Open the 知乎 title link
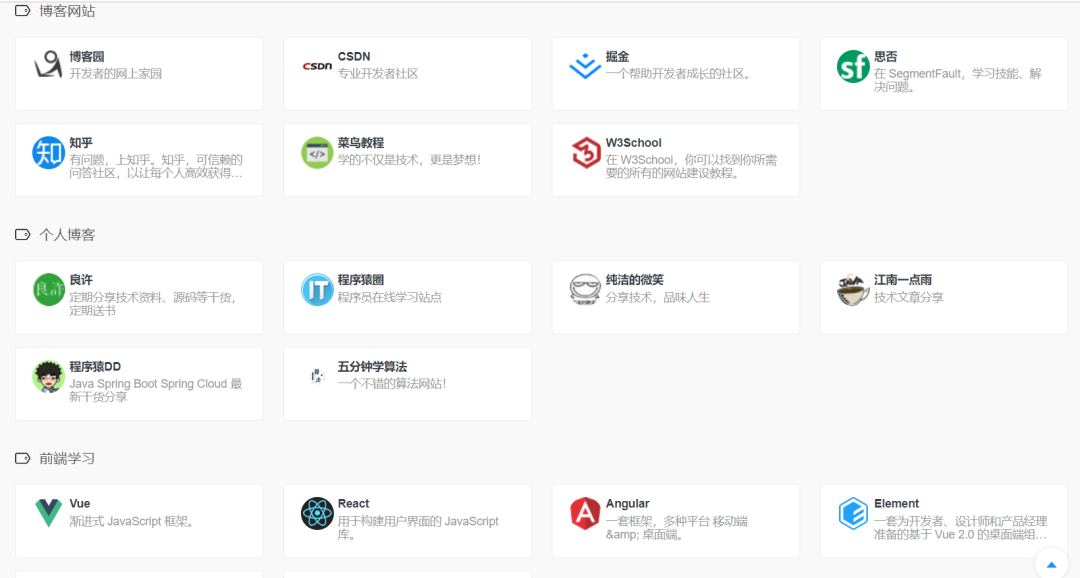 (x=81, y=143)
